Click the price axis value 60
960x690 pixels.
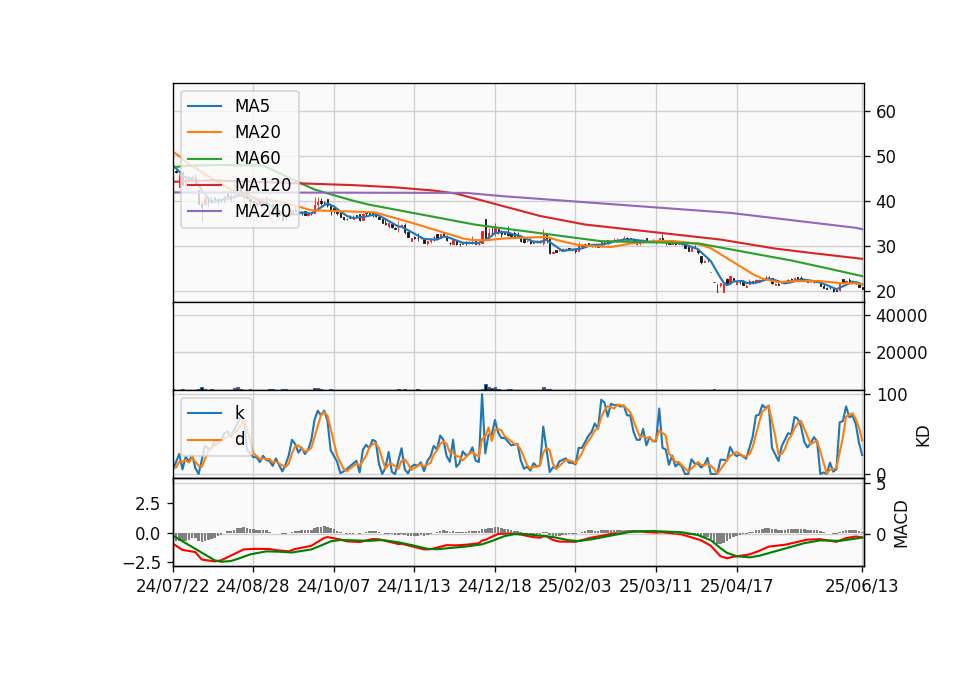885,112
